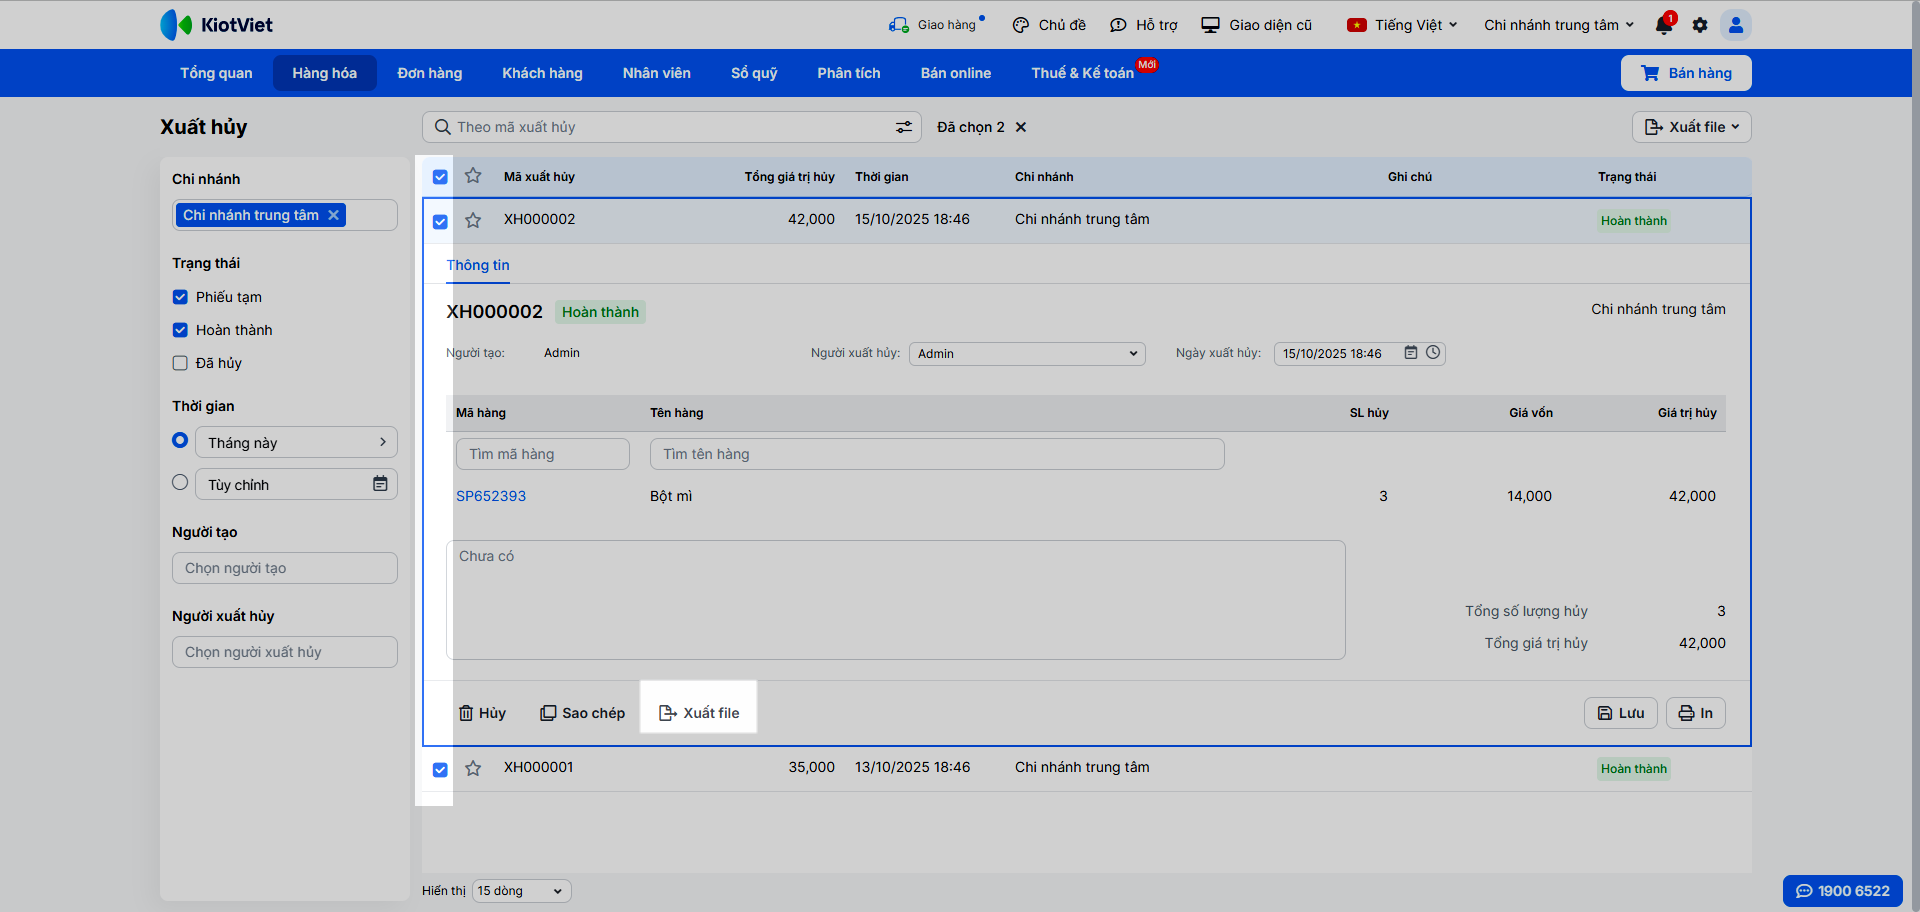This screenshot has width=1920, height=912.
Task: Open Chủ đề theme palette
Action: tap(1048, 25)
